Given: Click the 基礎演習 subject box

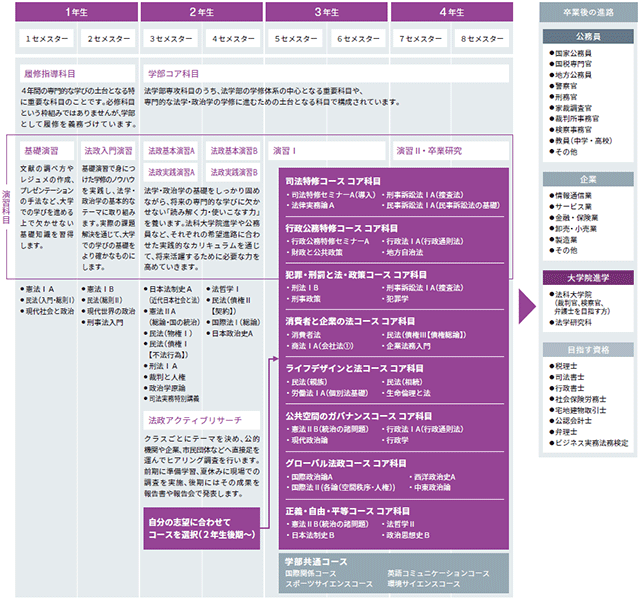Looking at the screenshot, I should click(x=47, y=151).
